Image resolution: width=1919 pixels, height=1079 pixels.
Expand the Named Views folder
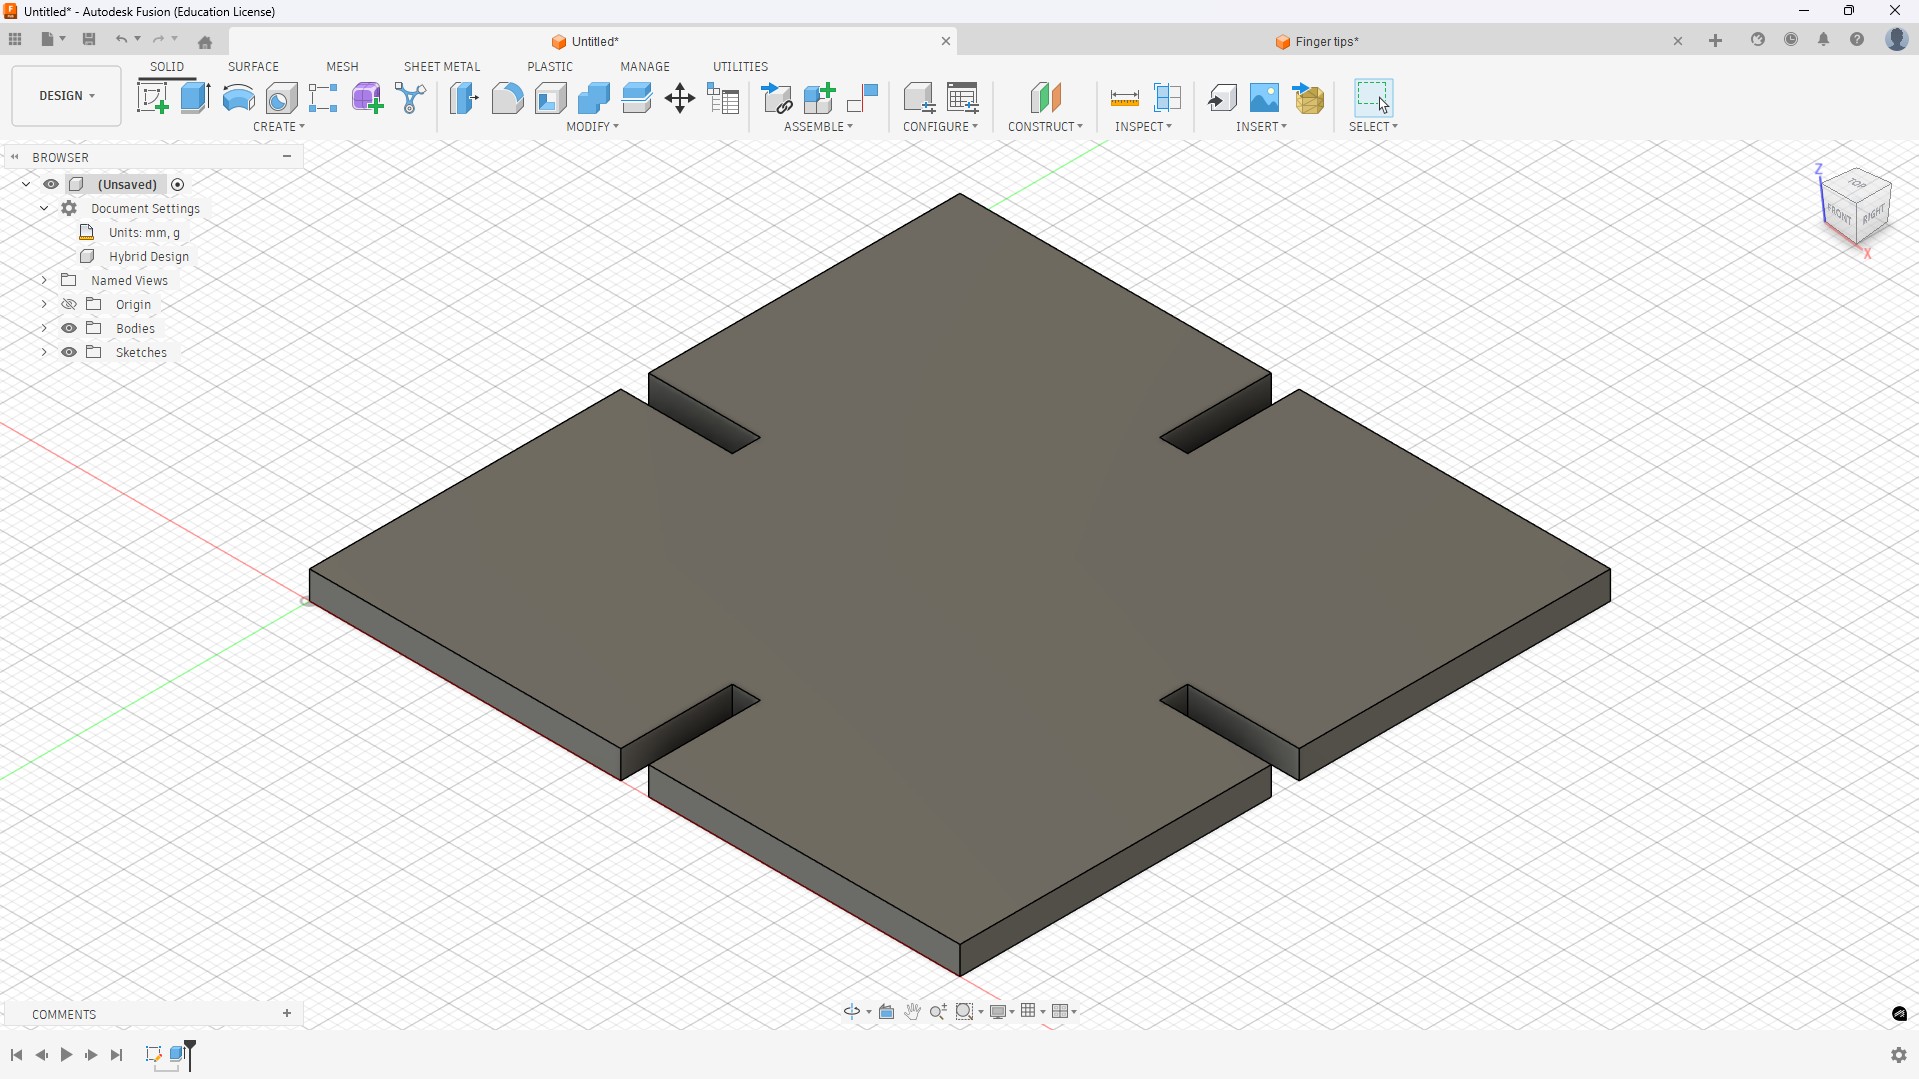[44, 280]
